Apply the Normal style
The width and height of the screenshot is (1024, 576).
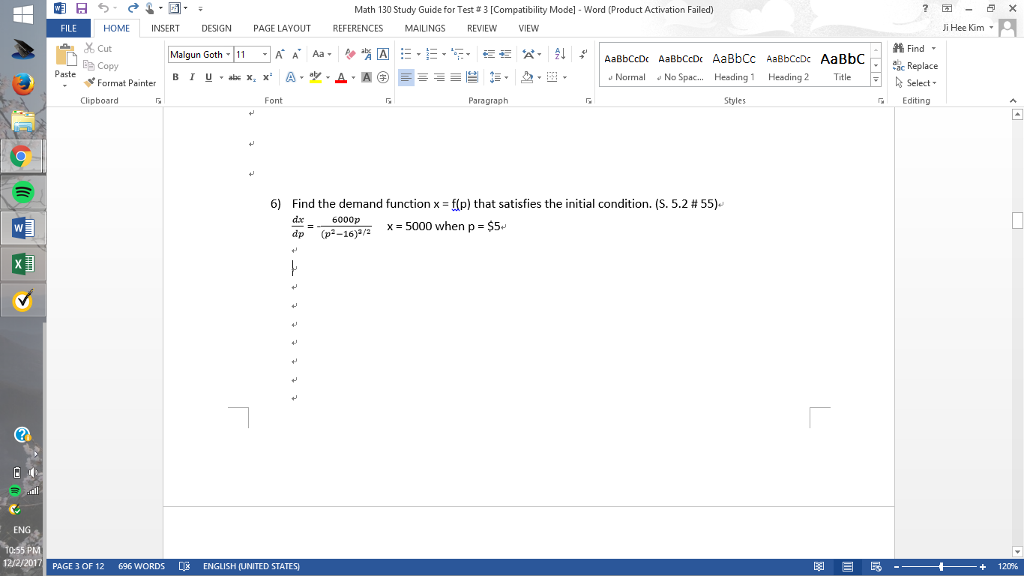click(x=626, y=67)
